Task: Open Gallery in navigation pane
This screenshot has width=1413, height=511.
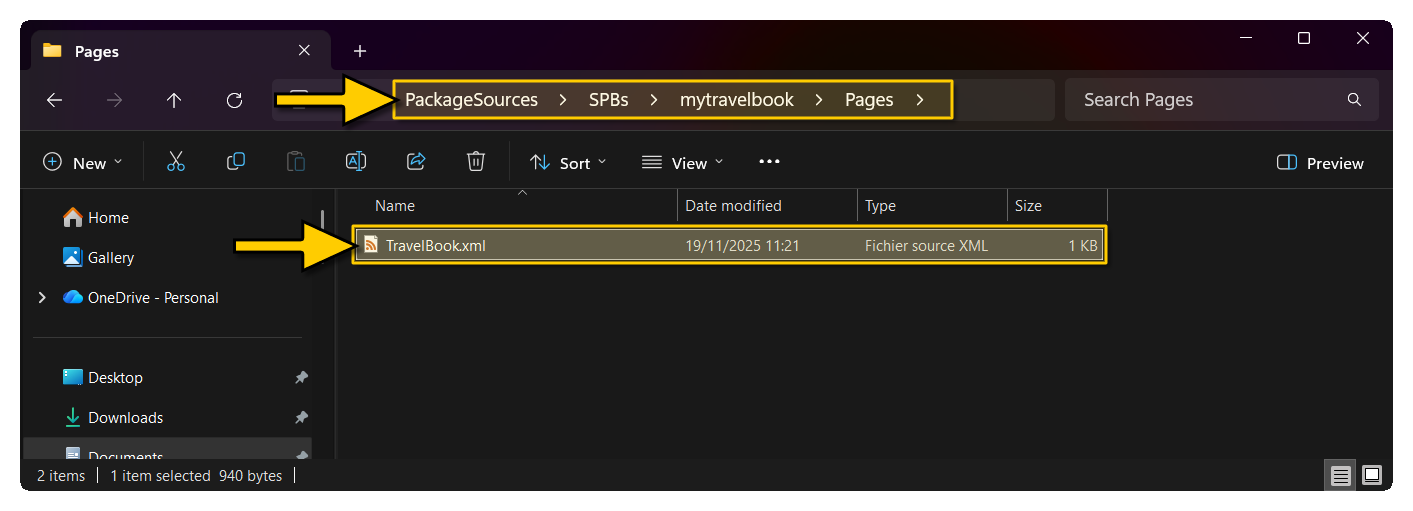Action: pos(98,258)
